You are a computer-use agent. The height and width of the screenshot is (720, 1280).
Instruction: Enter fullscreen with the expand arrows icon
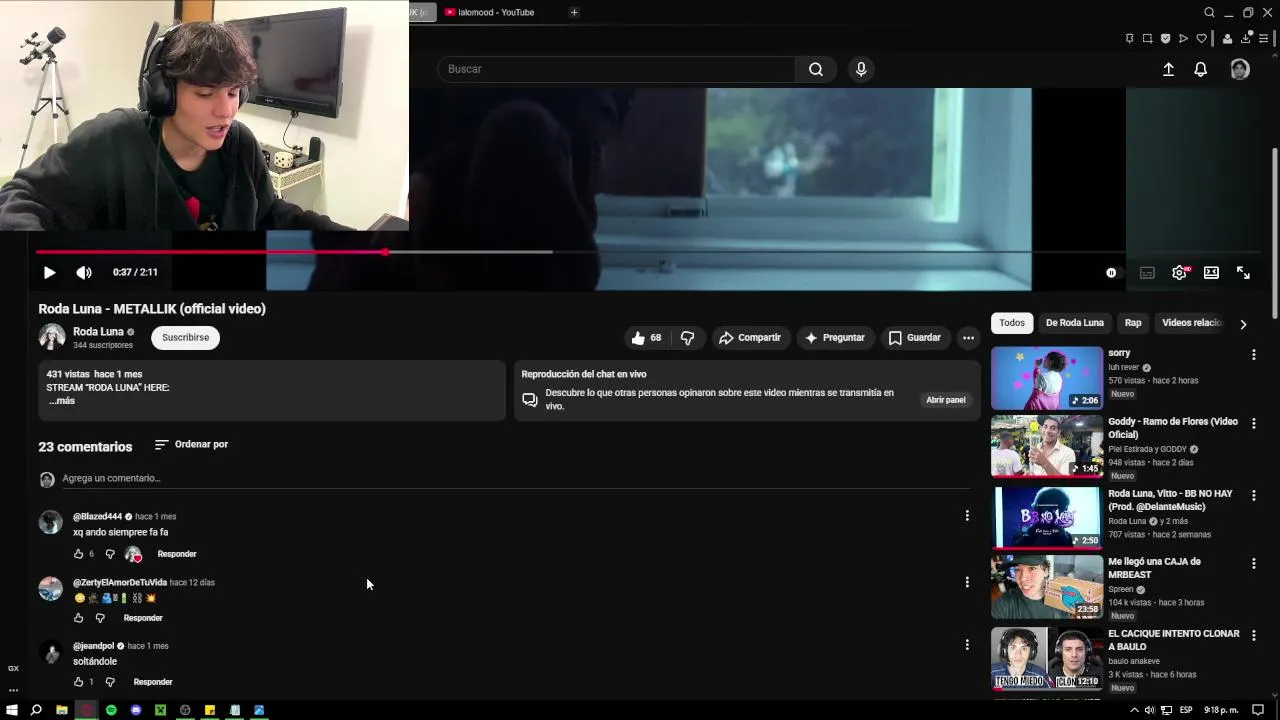coord(1243,272)
